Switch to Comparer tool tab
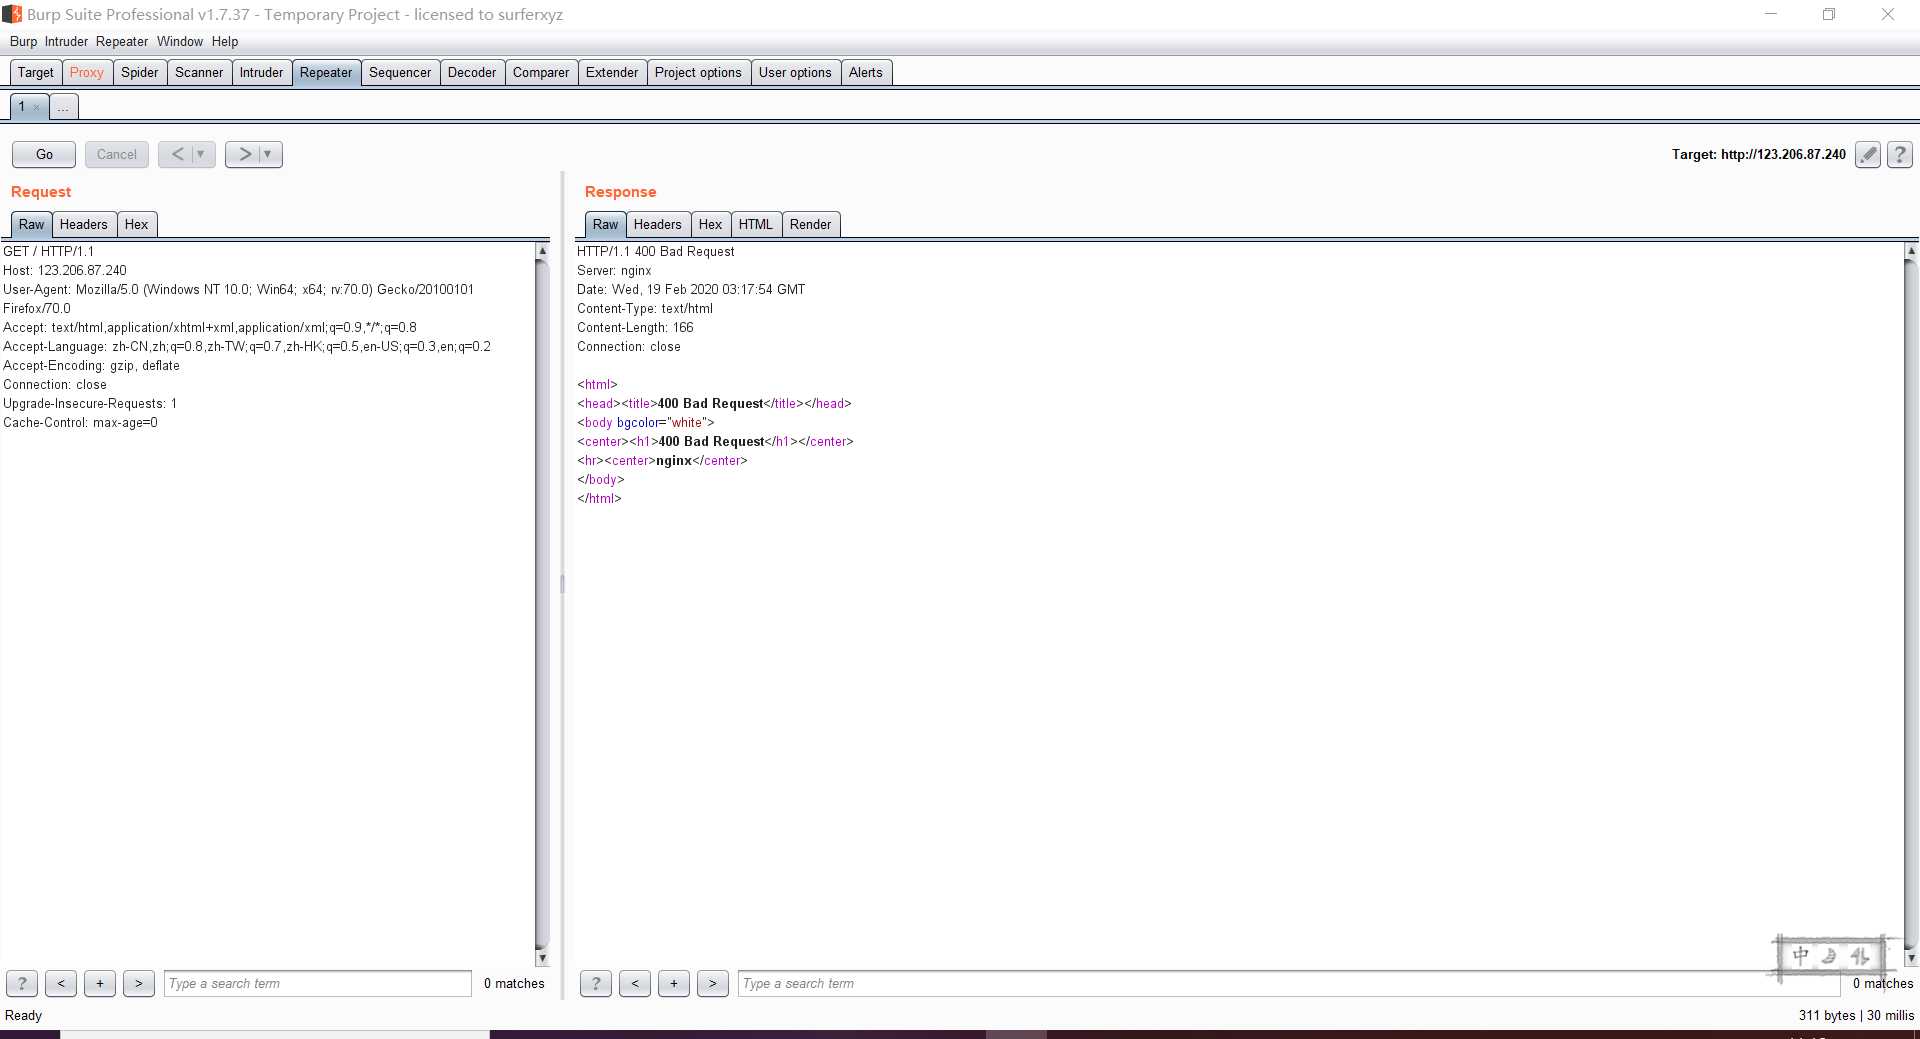1920x1039 pixels. pyautogui.click(x=541, y=73)
